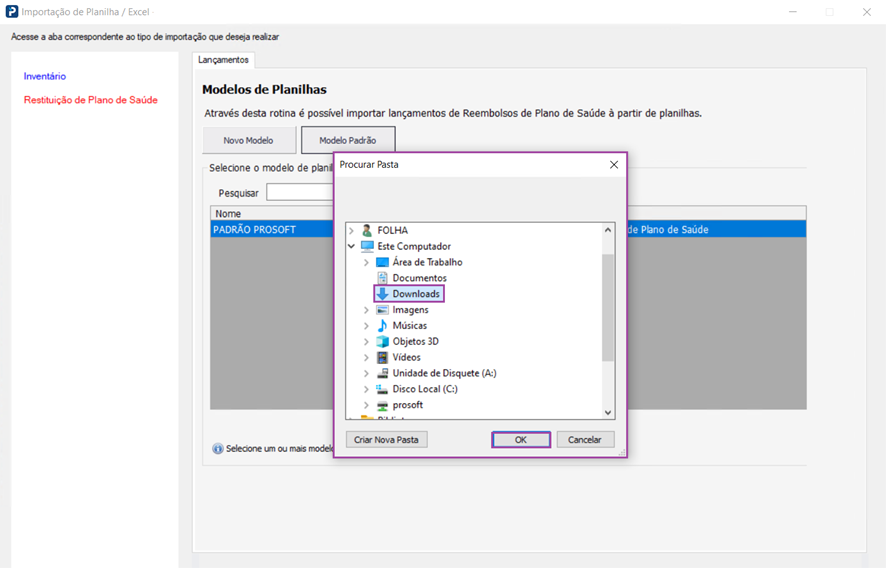This screenshot has width=886, height=568.
Task: Expand the Área de Trabalho node
Action: 366,262
